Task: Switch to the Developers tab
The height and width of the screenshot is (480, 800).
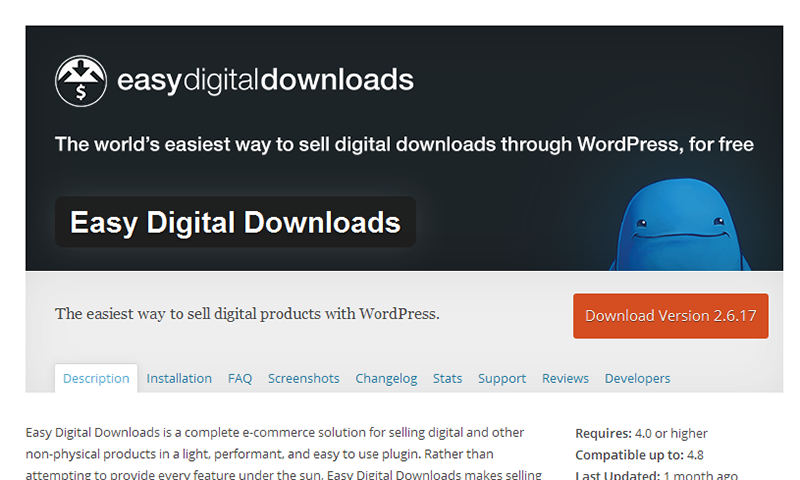Action: pos(637,378)
